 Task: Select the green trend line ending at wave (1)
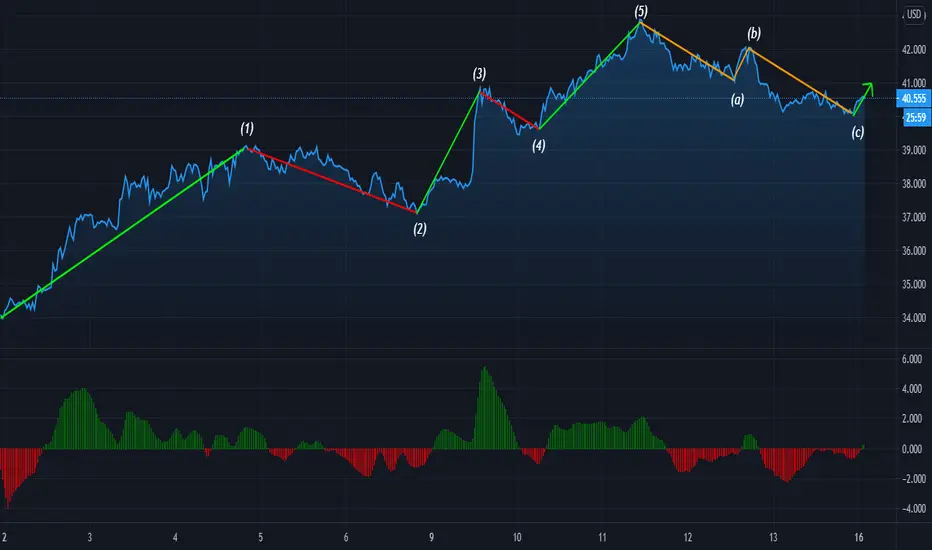coord(123,232)
